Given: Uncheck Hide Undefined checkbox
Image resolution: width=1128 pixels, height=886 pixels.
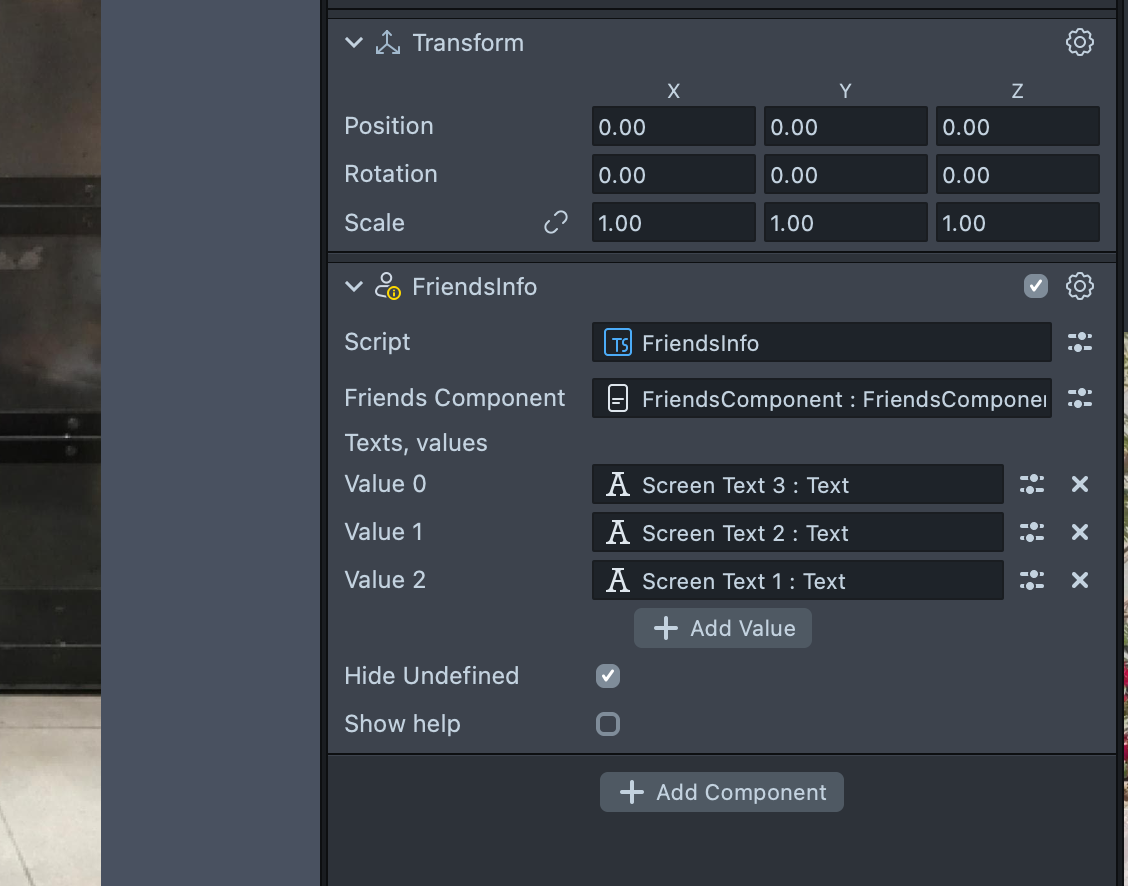Looking at the screenshot, I should click(x=607, y=676).
